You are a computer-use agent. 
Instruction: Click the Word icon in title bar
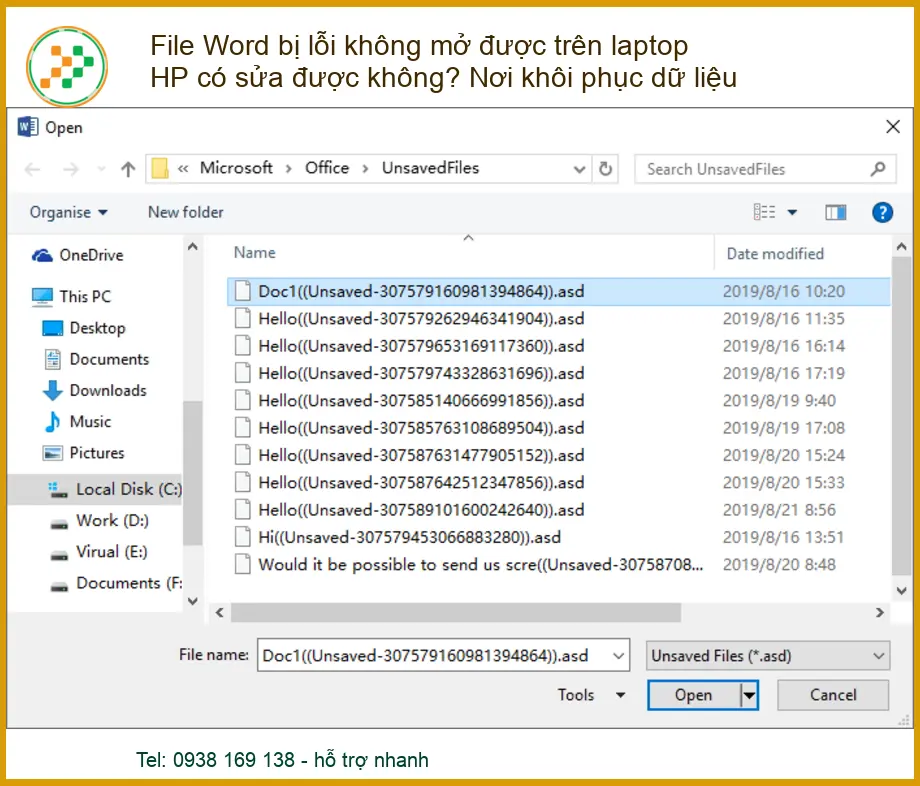[x=28, y=127]
